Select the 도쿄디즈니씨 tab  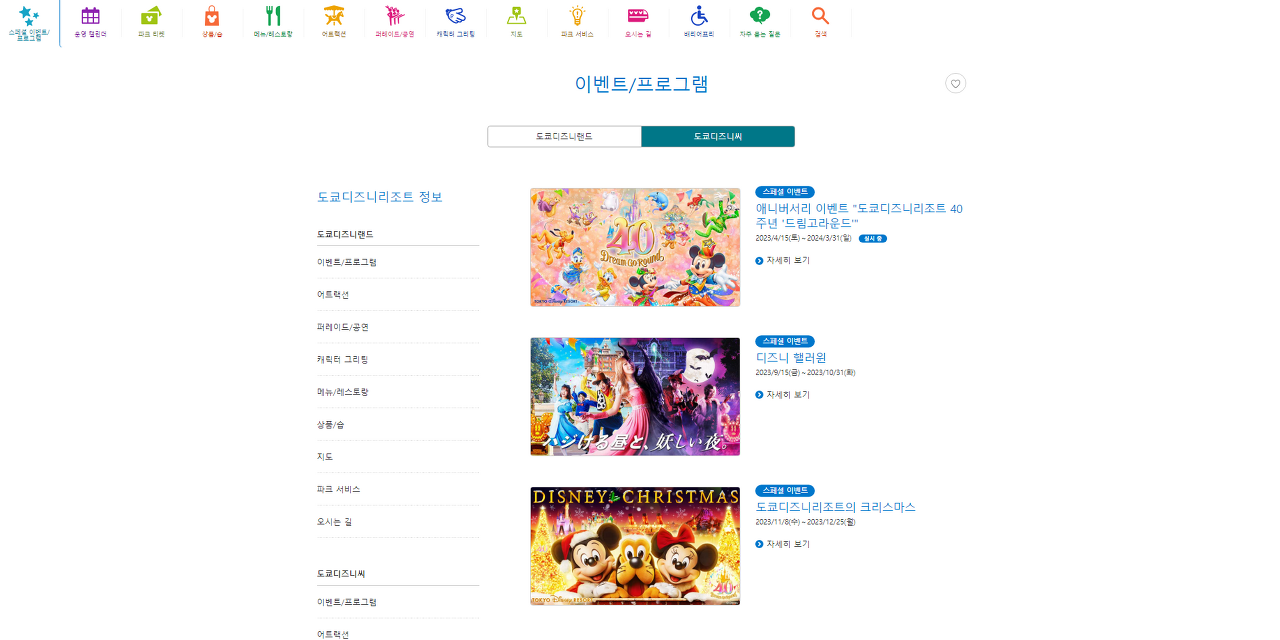pos(717,136)
